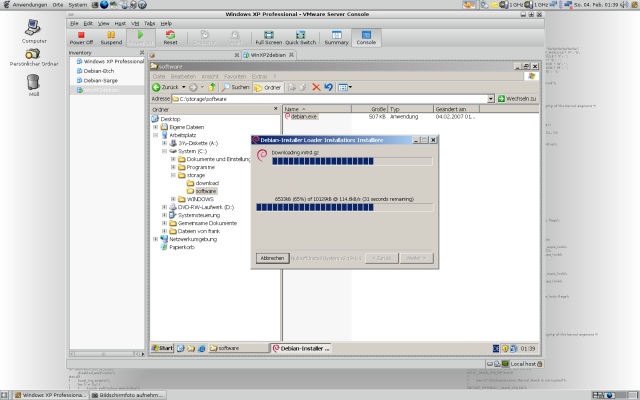This screenshot has height=400, width=640.
Task: Click Abbrechen in the Debian installer dialog
Action: tap(272, 258)
